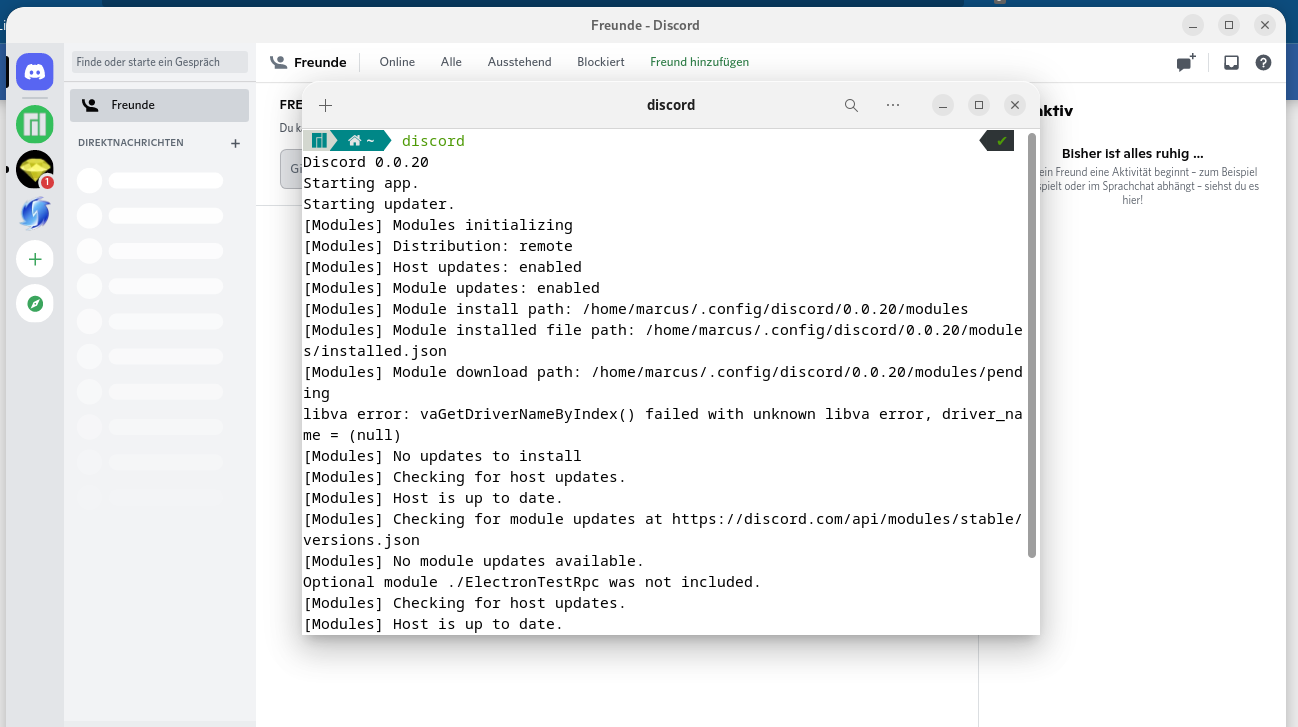Minimize the Discord window
The height and width of the screenshot is (727, 1298).
coord(1193,25)
